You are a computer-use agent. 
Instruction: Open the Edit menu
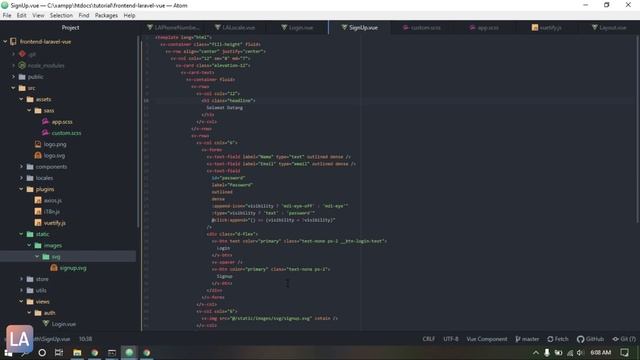[22, 15]
